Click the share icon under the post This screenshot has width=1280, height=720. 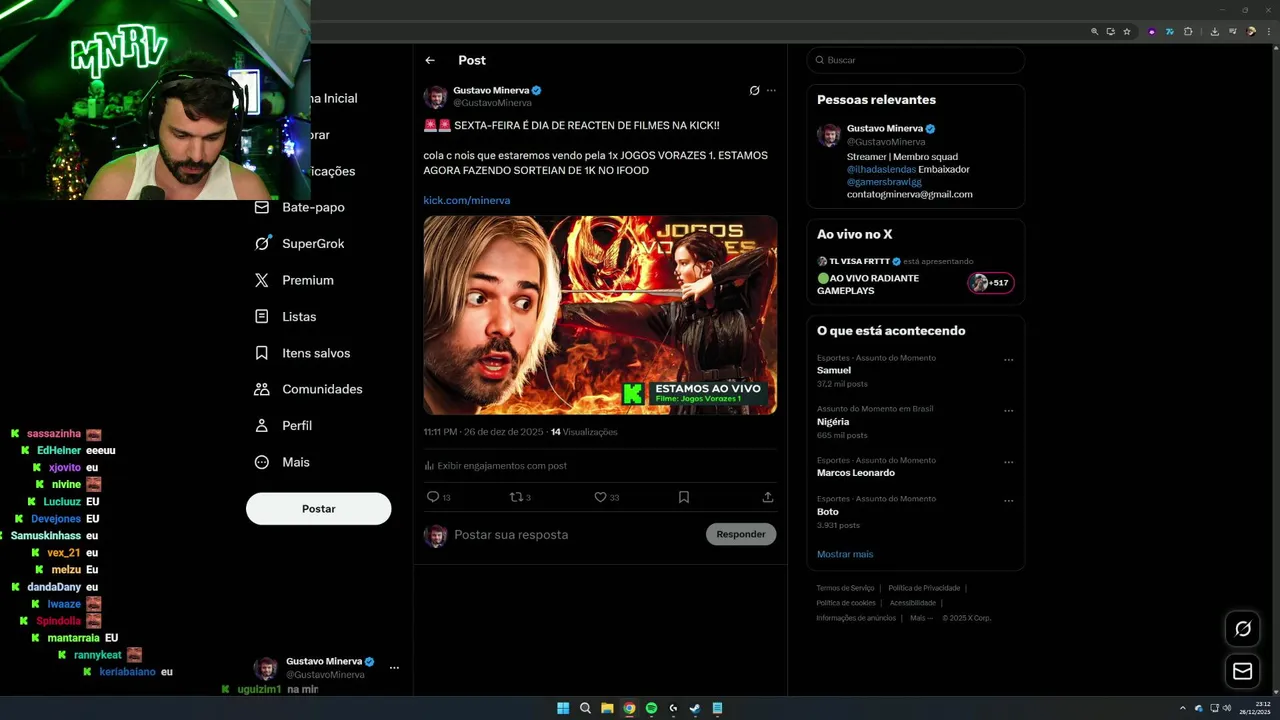768,497
